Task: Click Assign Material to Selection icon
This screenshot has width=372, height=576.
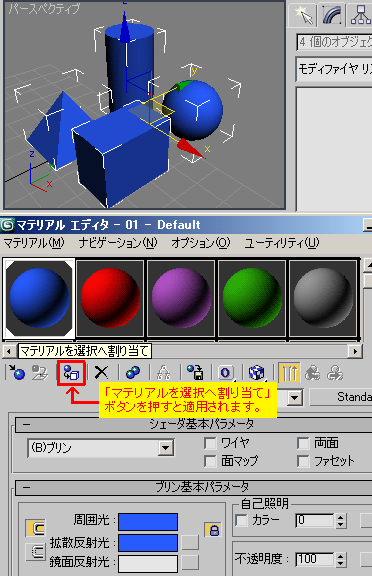Action: coord(71,373)
